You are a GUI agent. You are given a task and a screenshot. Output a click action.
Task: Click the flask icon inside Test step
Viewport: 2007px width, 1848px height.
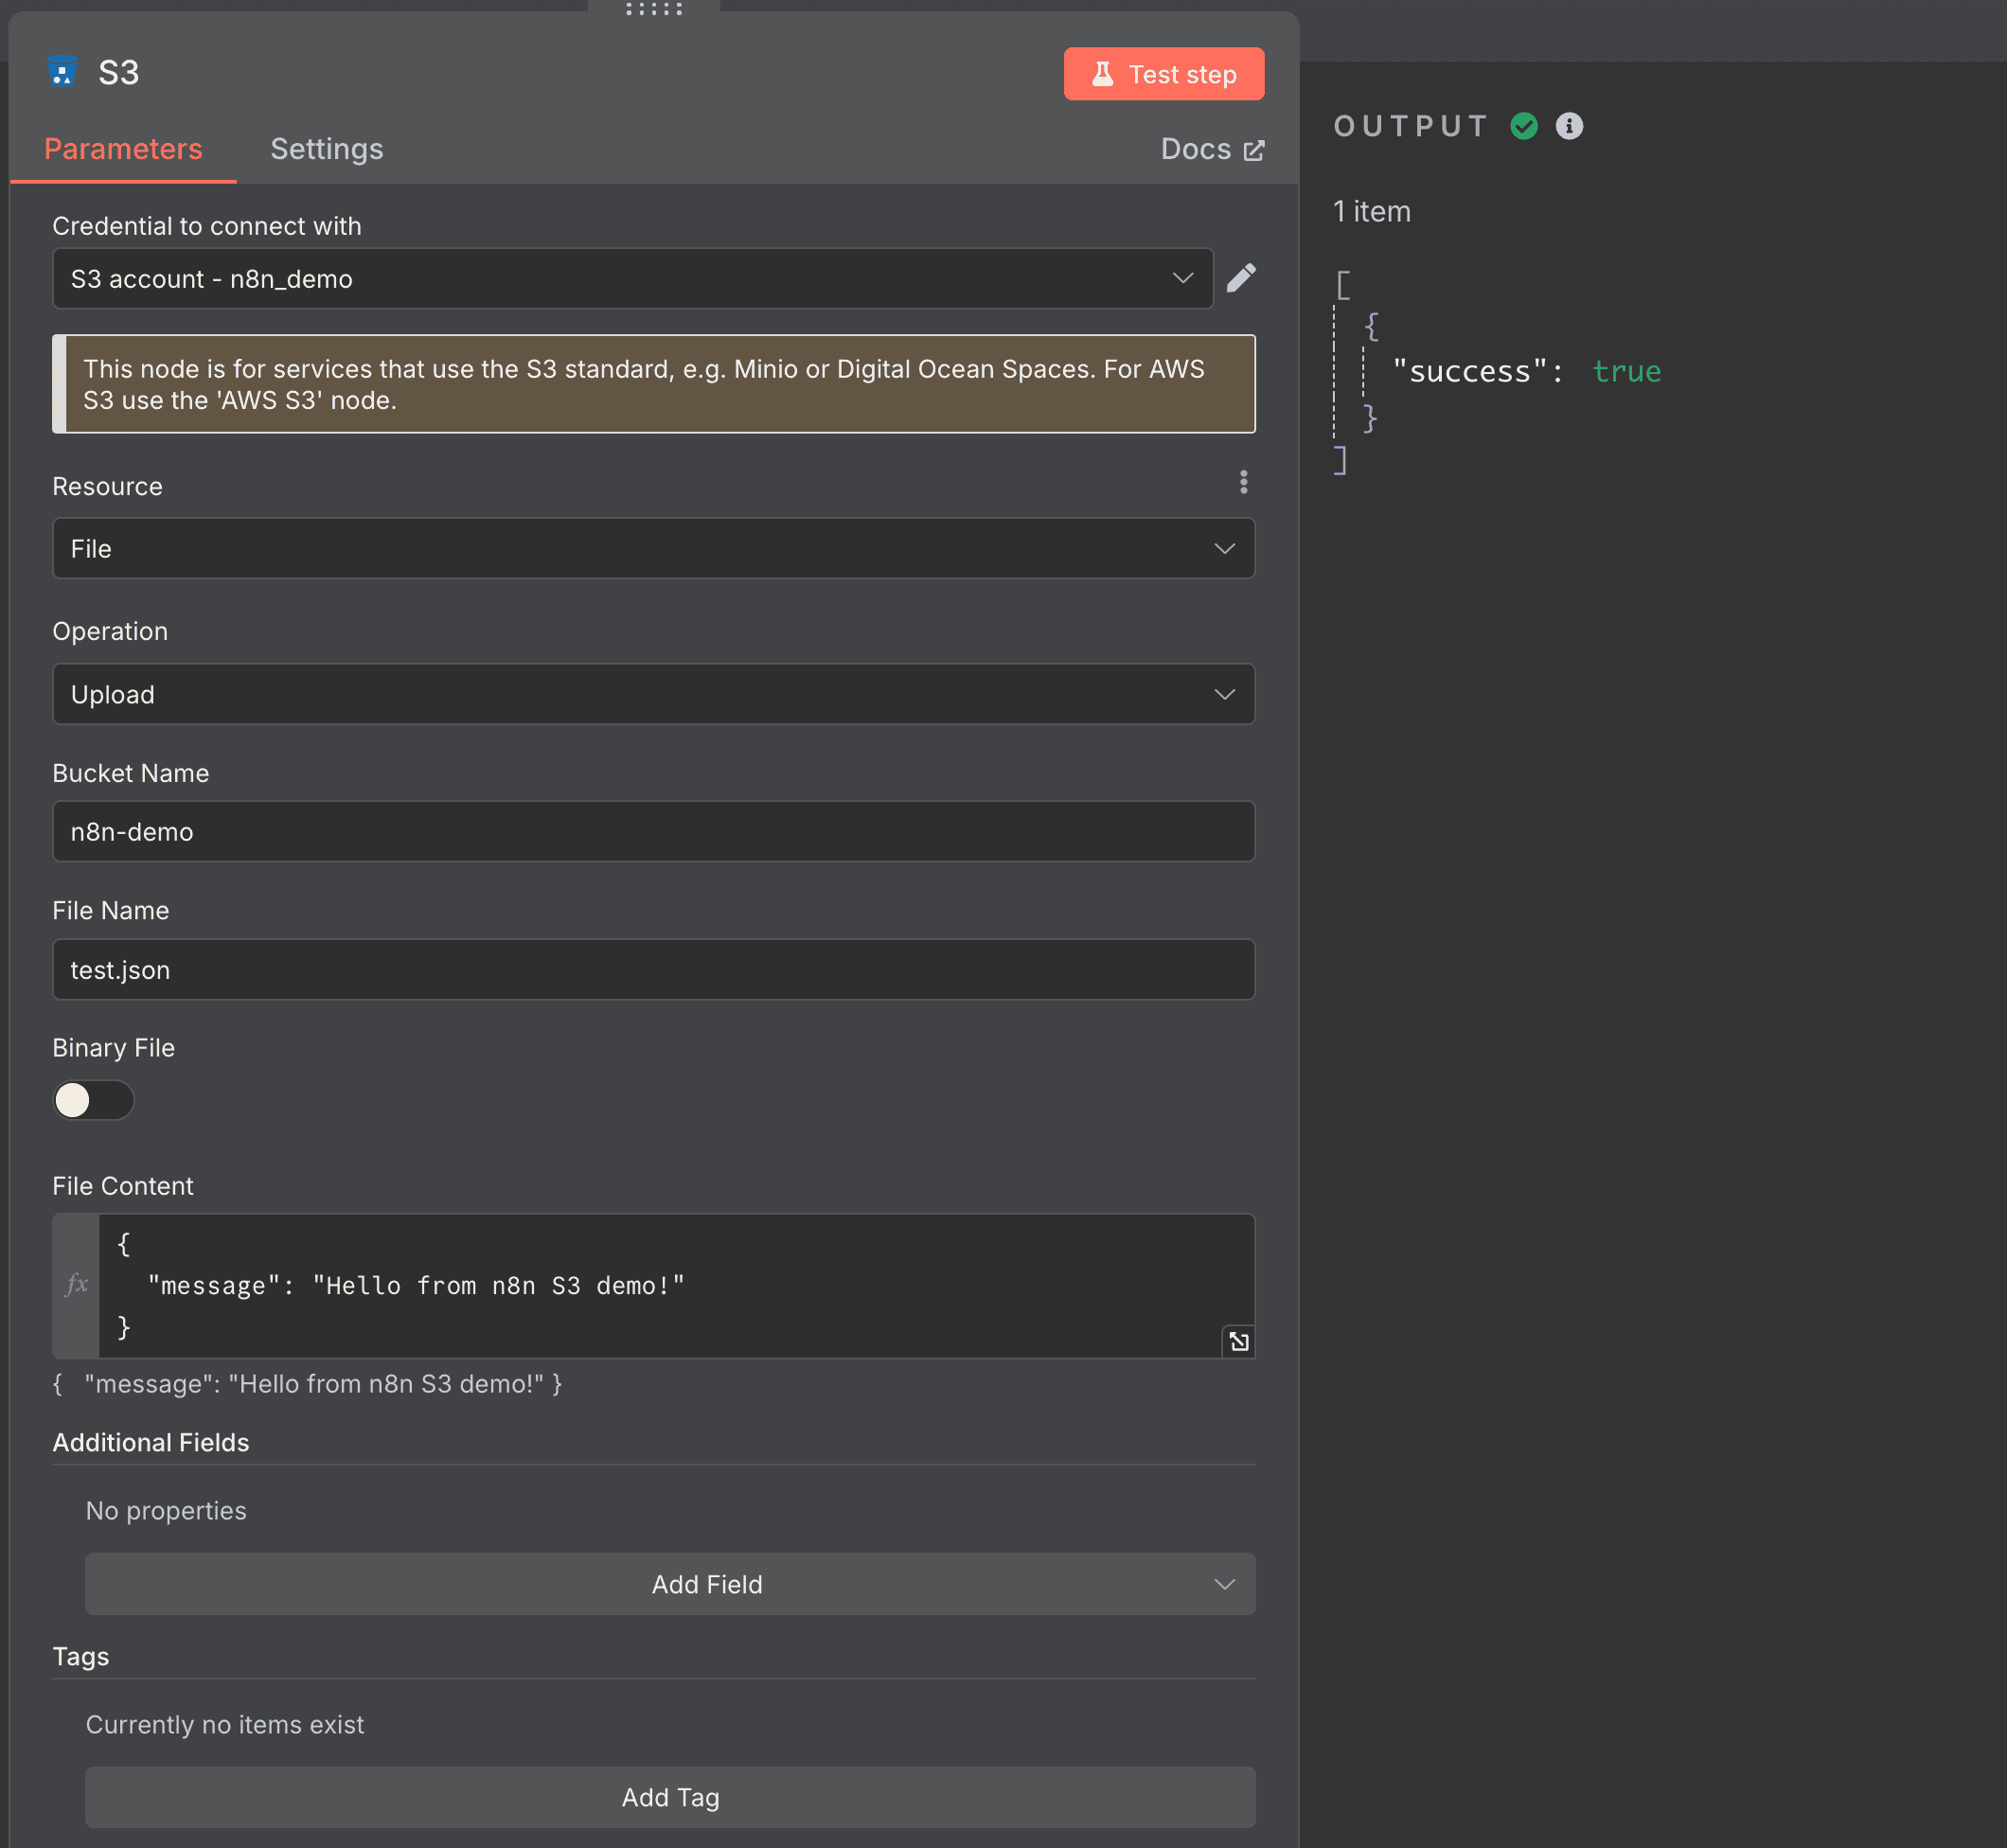point(1102,73)
